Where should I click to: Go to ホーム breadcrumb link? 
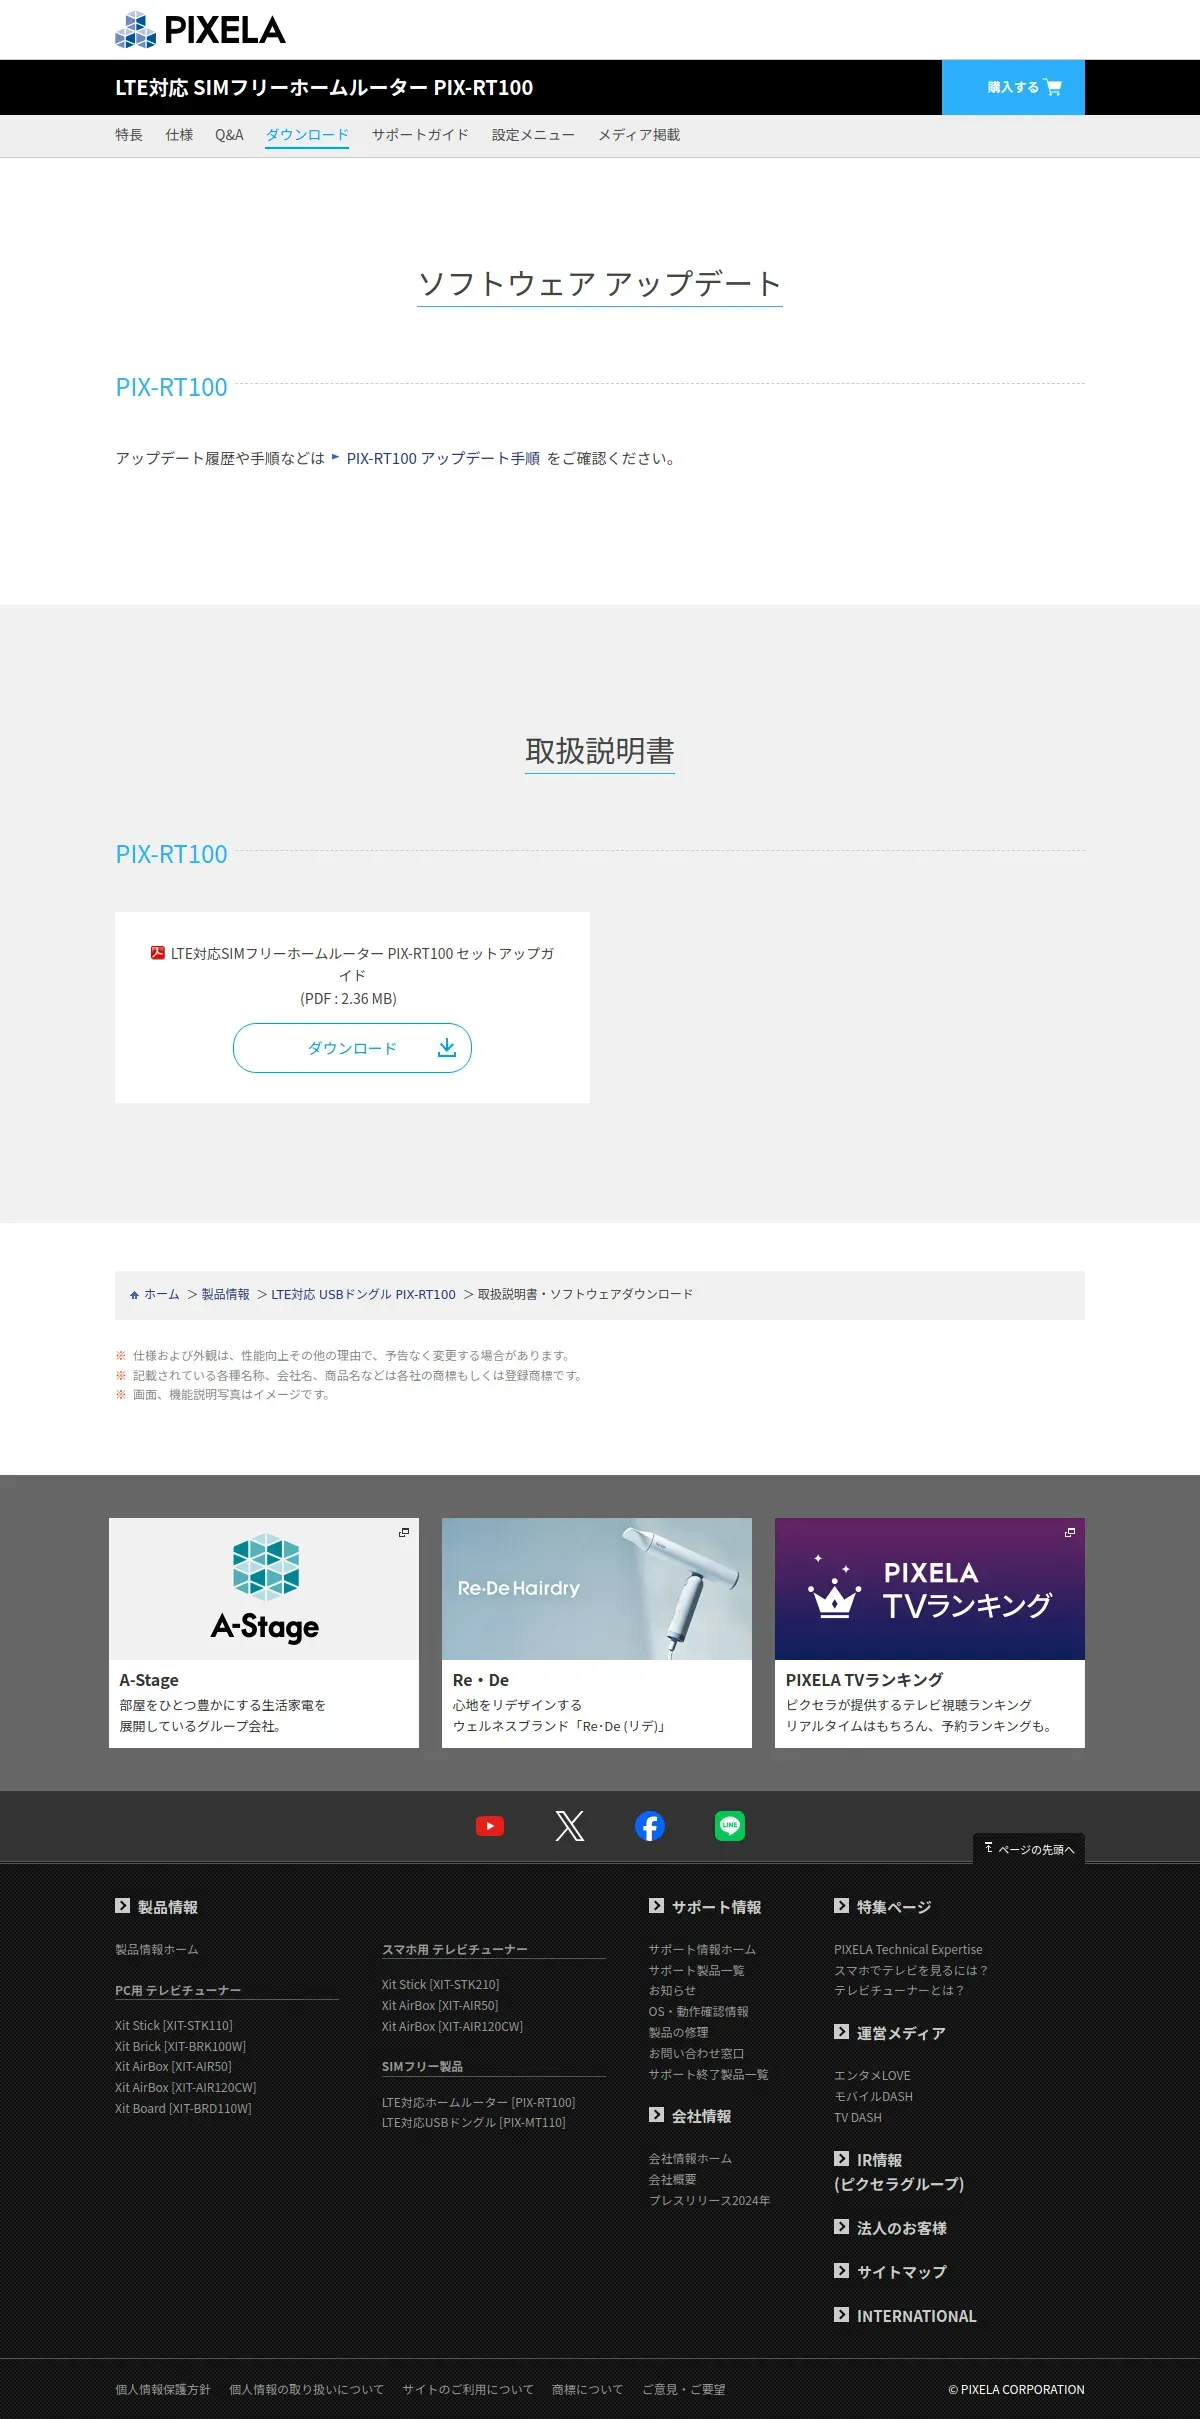(161, 1294)
